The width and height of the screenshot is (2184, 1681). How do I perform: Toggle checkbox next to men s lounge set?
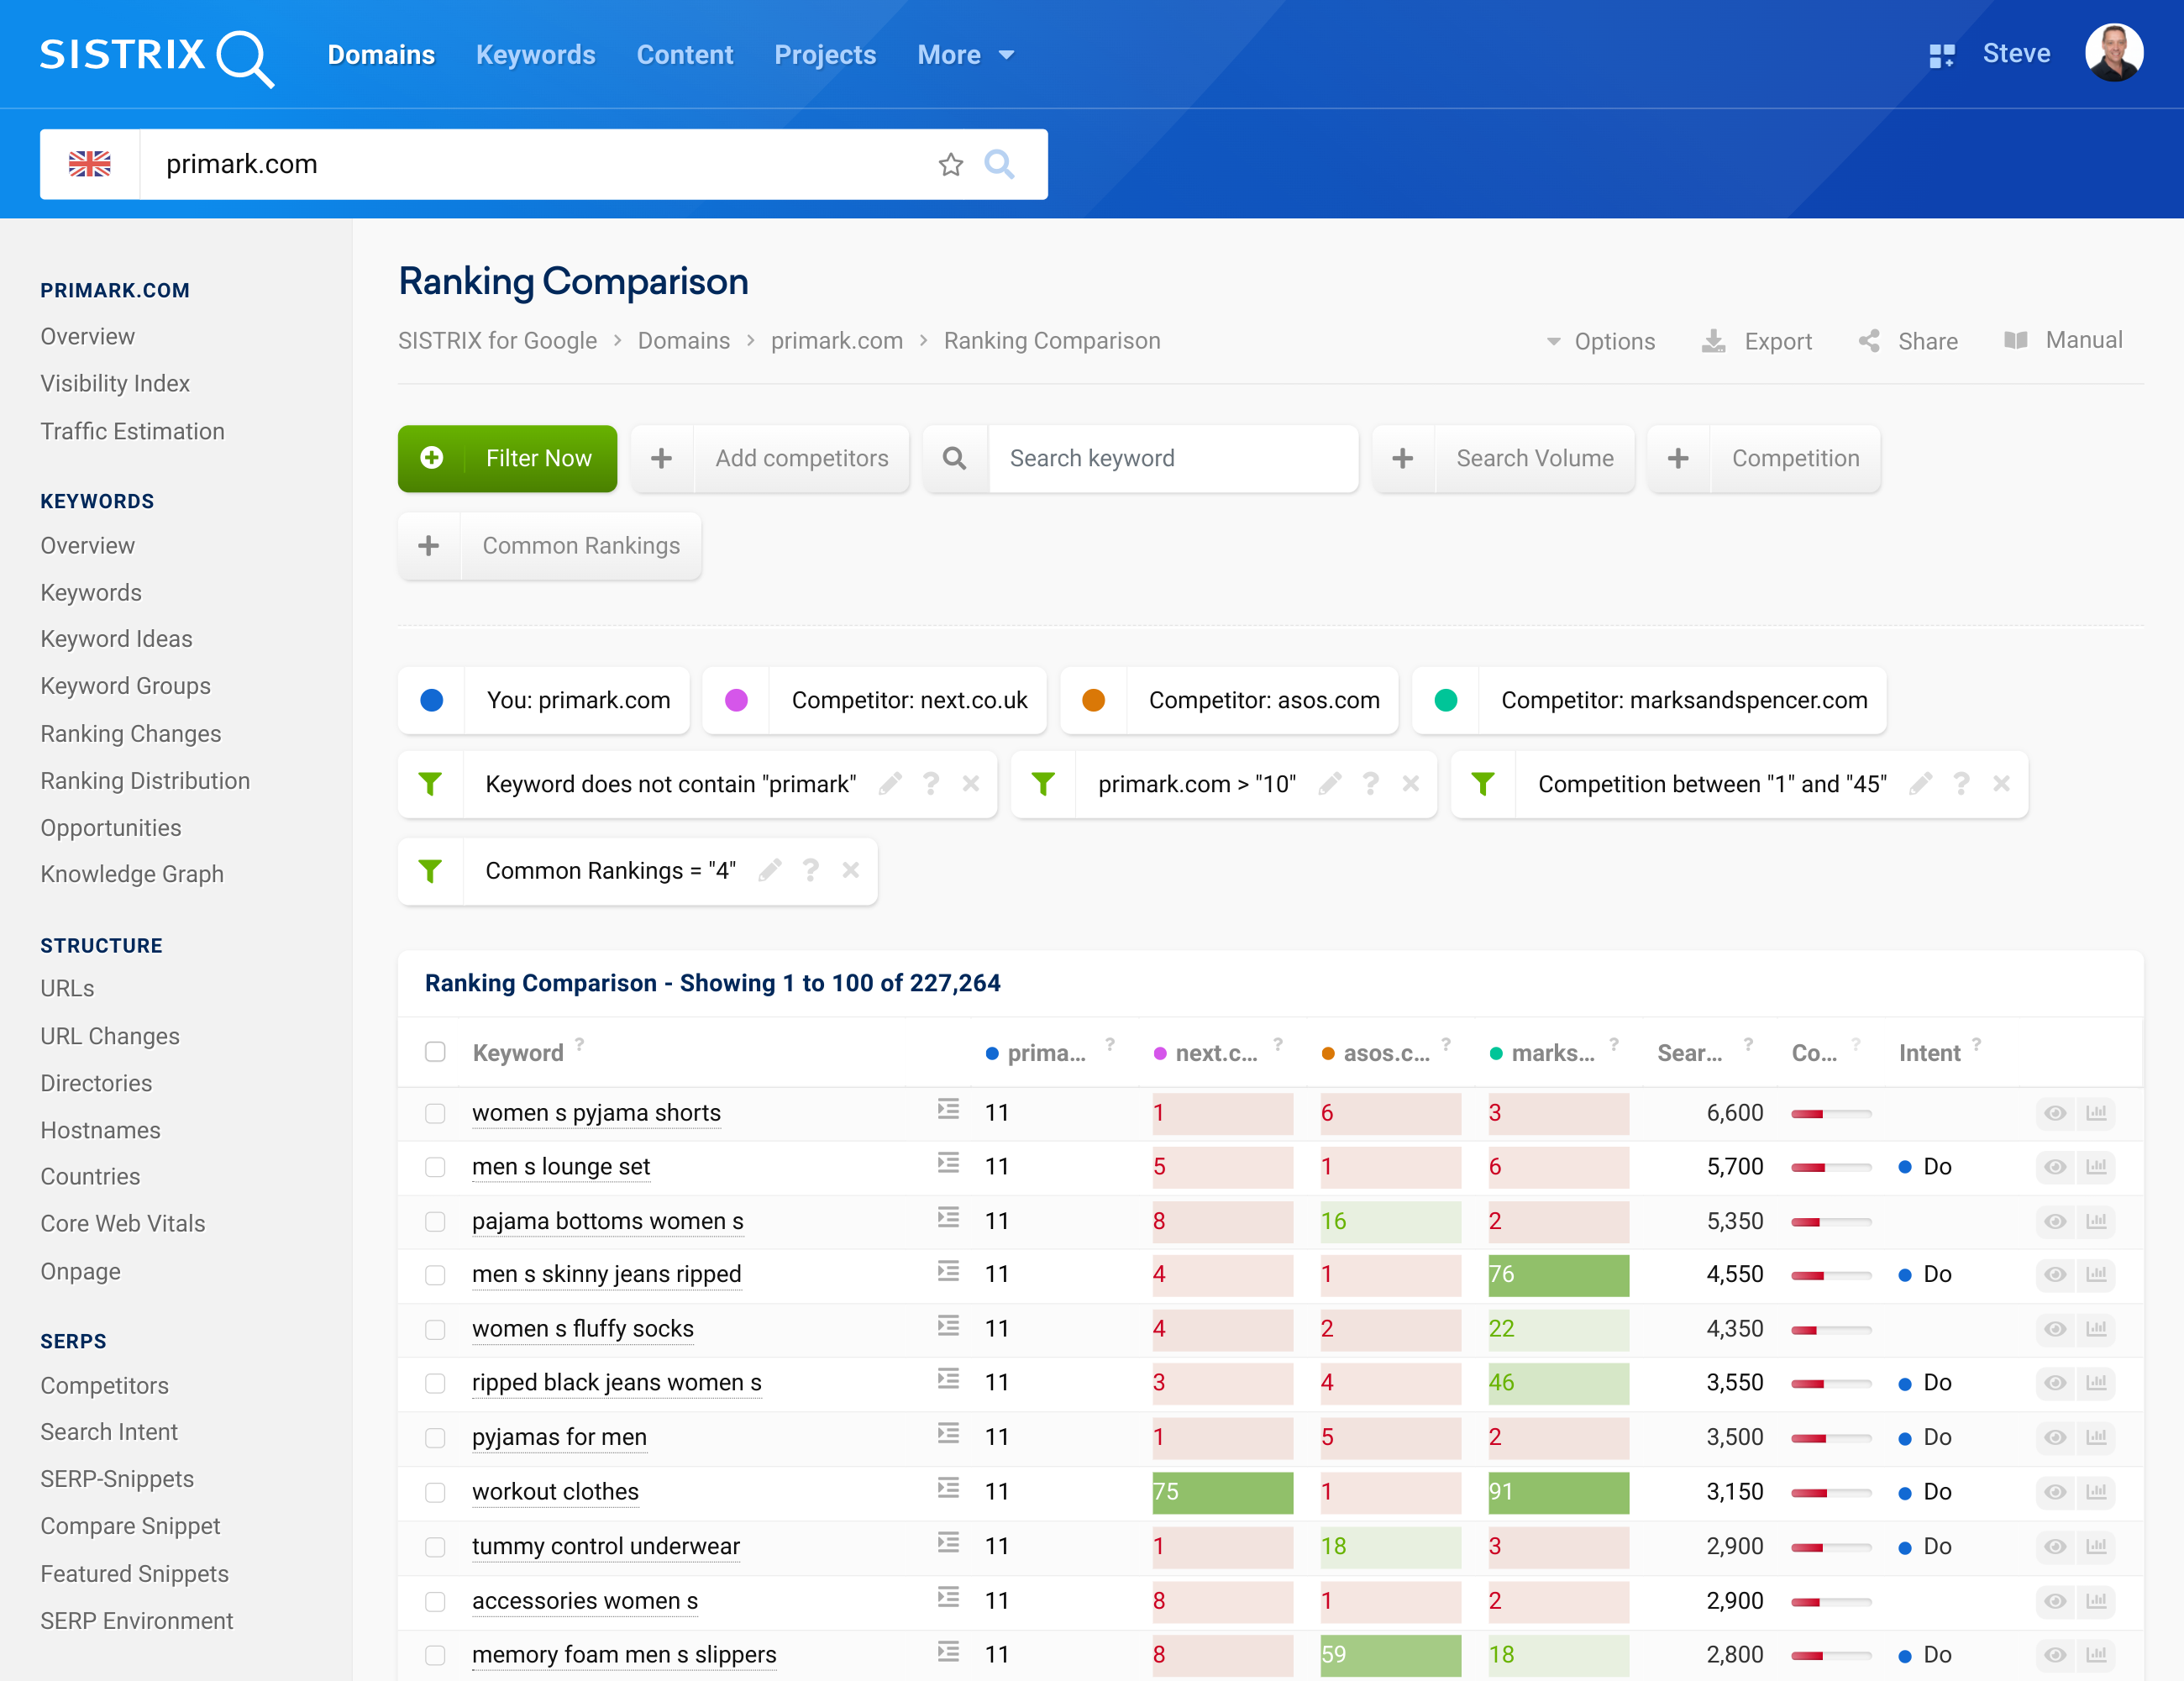[x=438, y=1165]
